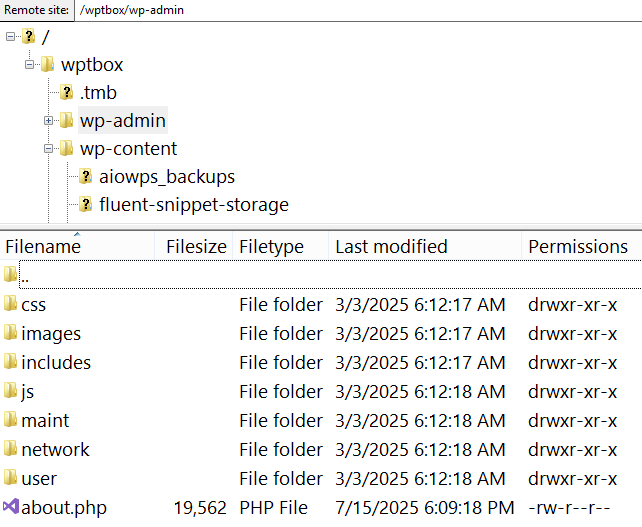The width and height of the screenshot is (642, 527).
Task: Click the root directory question-mark folder icon
Action: [x=29, y=36]
